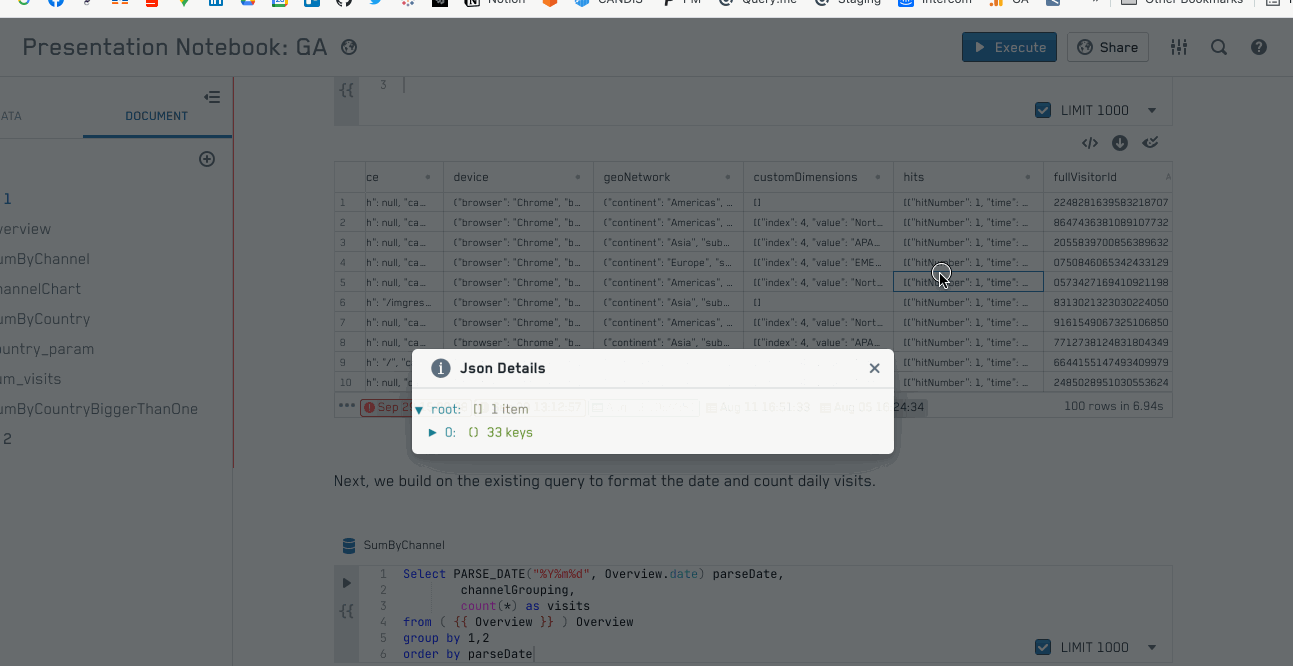Select SumByCountry in document outline
Screen dimensions: 1293x666
point(45,319)
